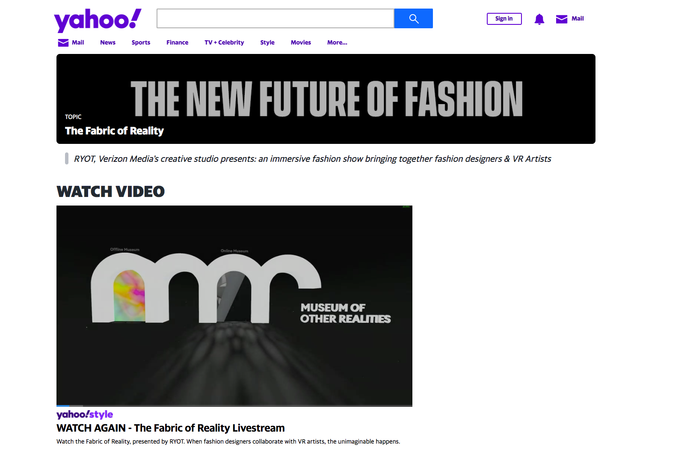Viewport: 699px width, 471px height.
Task: Expand the More... navigation menu
Action: point(337,43)
